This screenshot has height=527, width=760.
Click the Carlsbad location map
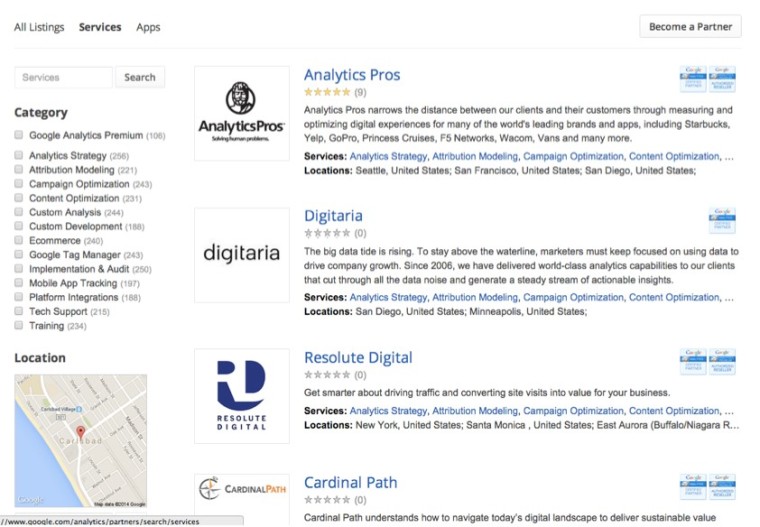click(x=80, y=440)
